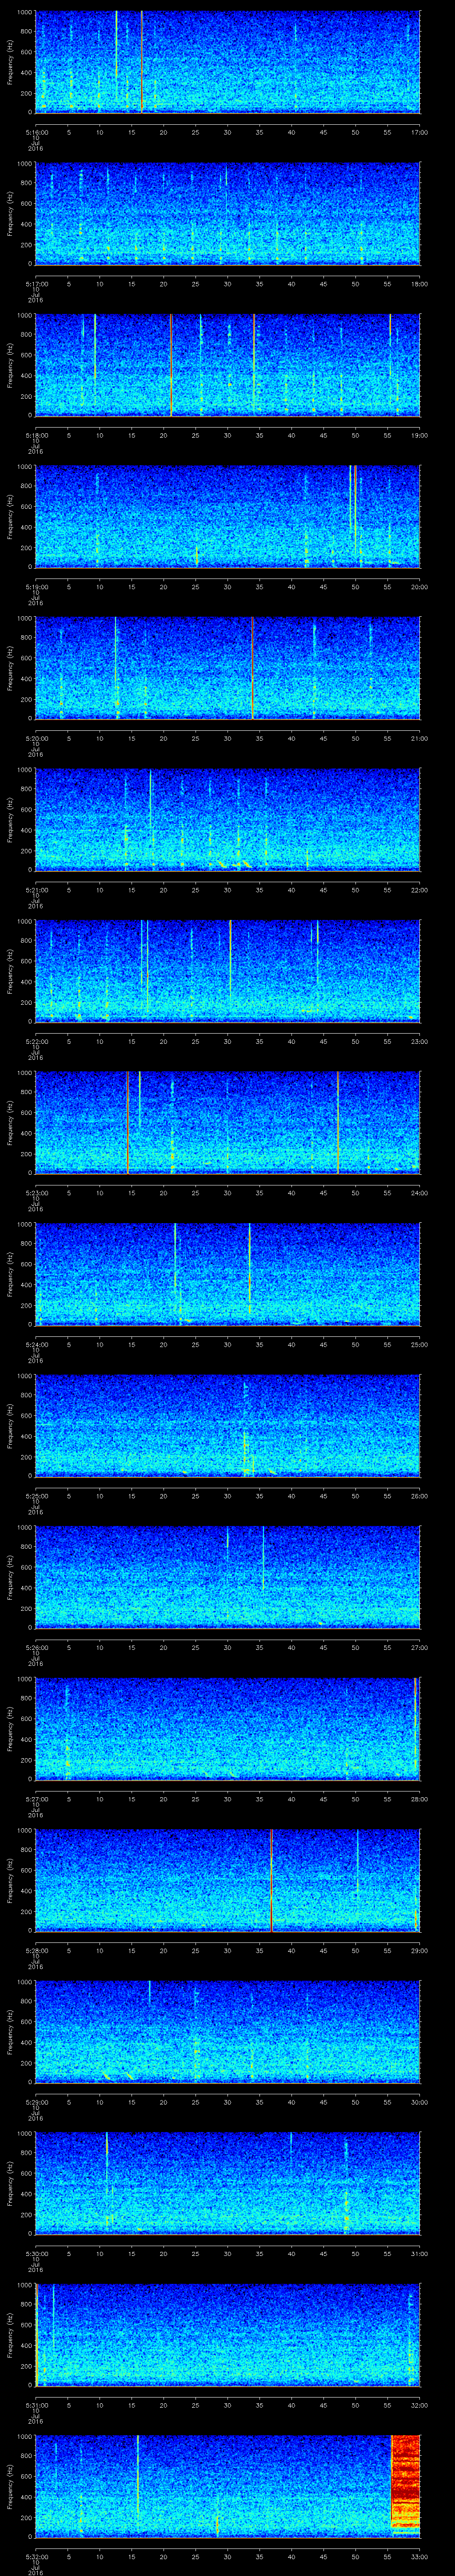Click the orange spike near 21 s in 5:18:00 panel
This screenshot has width=455, height=2576.
click(171, 365)
